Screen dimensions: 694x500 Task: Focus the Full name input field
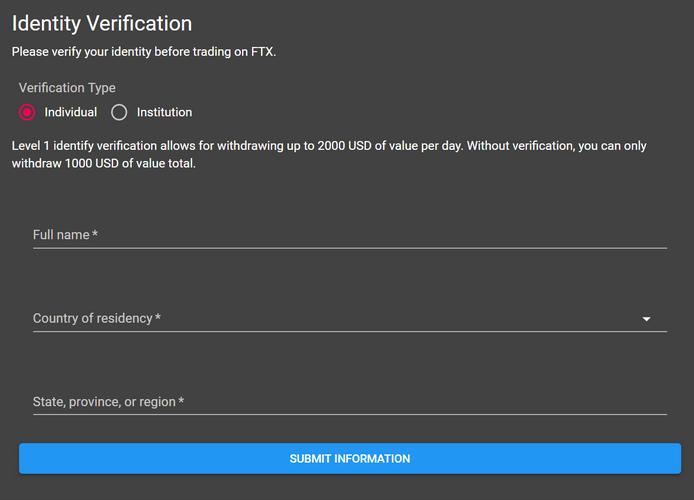pyautogui.click(x=350, y=235)
